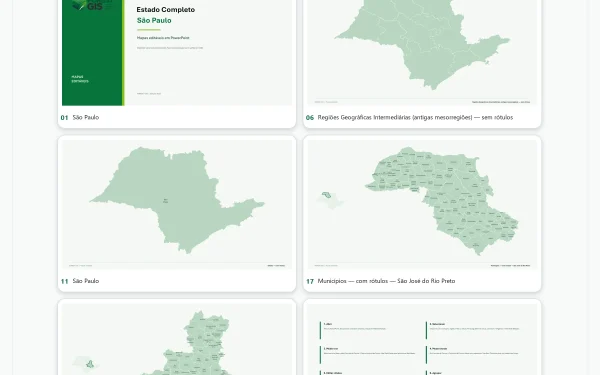Click caption '11 São Paulo'
This screenshot has width=600, height=375.
[80, 281]
